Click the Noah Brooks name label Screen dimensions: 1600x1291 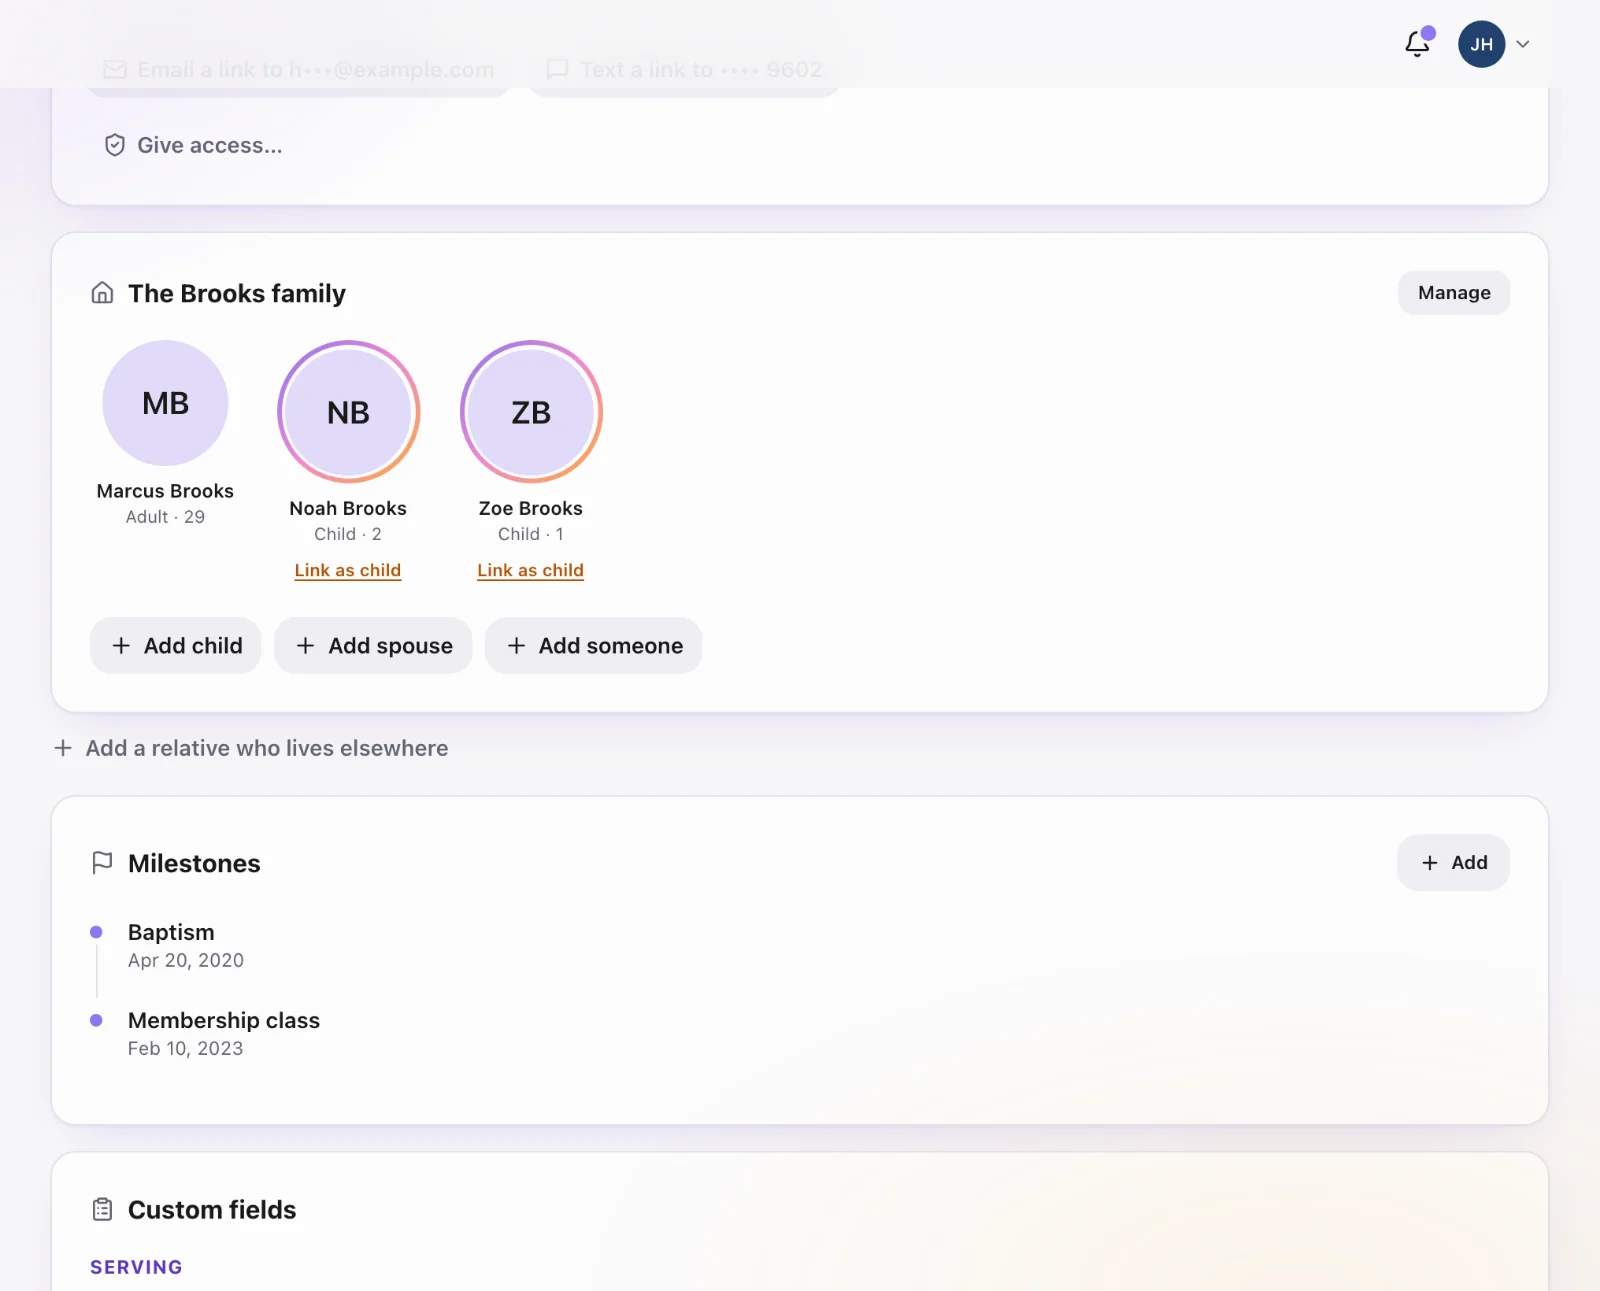[348, 508]
